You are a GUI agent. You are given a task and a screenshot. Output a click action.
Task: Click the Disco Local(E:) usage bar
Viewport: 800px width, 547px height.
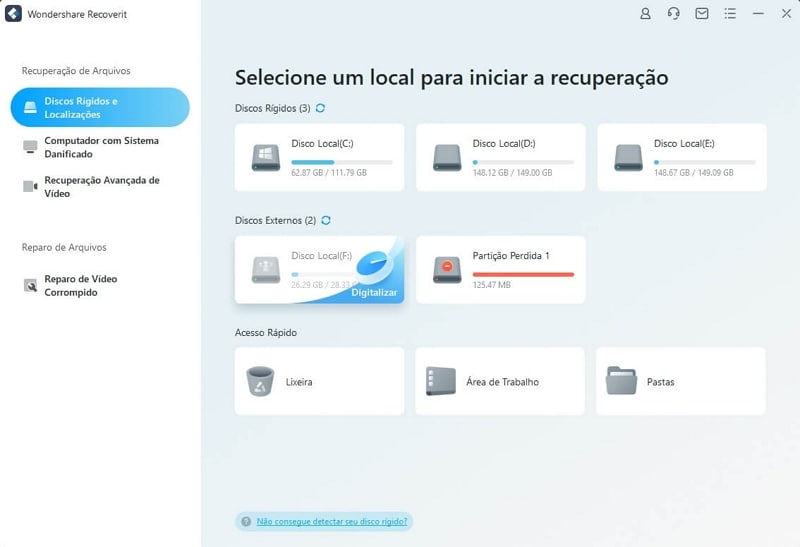705,162
